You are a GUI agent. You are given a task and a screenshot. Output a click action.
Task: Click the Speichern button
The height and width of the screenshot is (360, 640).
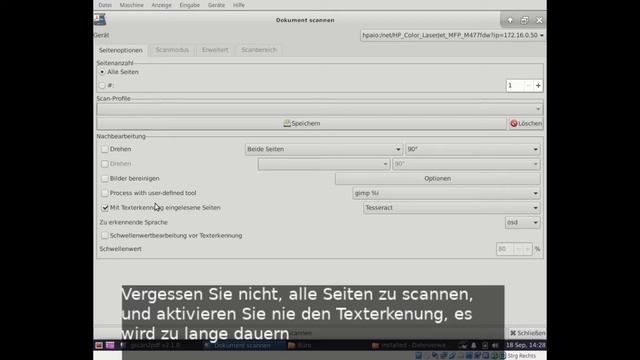pyautogui.click(x=302, y=123)
